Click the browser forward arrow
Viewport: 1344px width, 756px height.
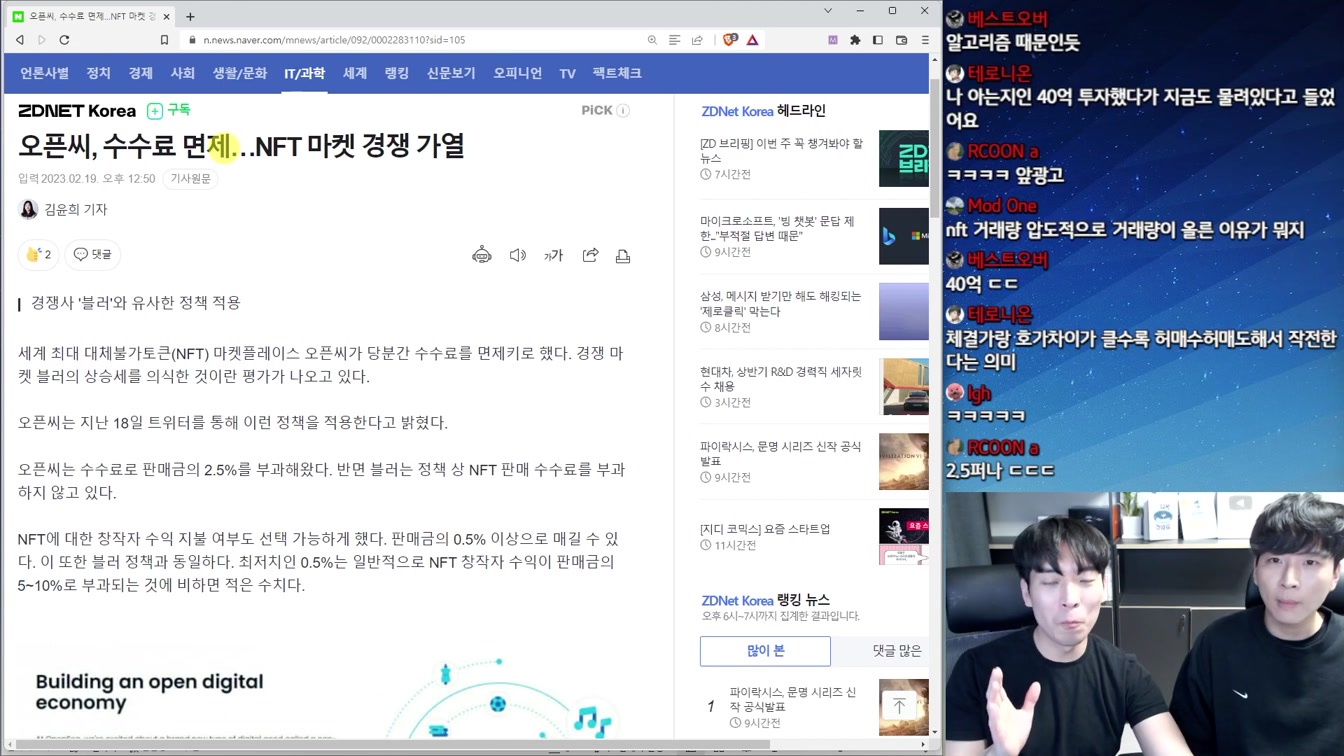coord(42,40)
